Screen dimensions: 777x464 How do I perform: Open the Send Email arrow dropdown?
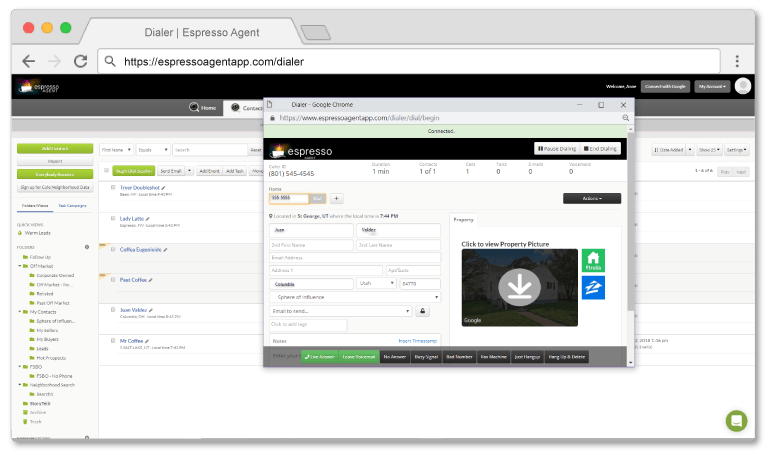(x=189, y=171)
